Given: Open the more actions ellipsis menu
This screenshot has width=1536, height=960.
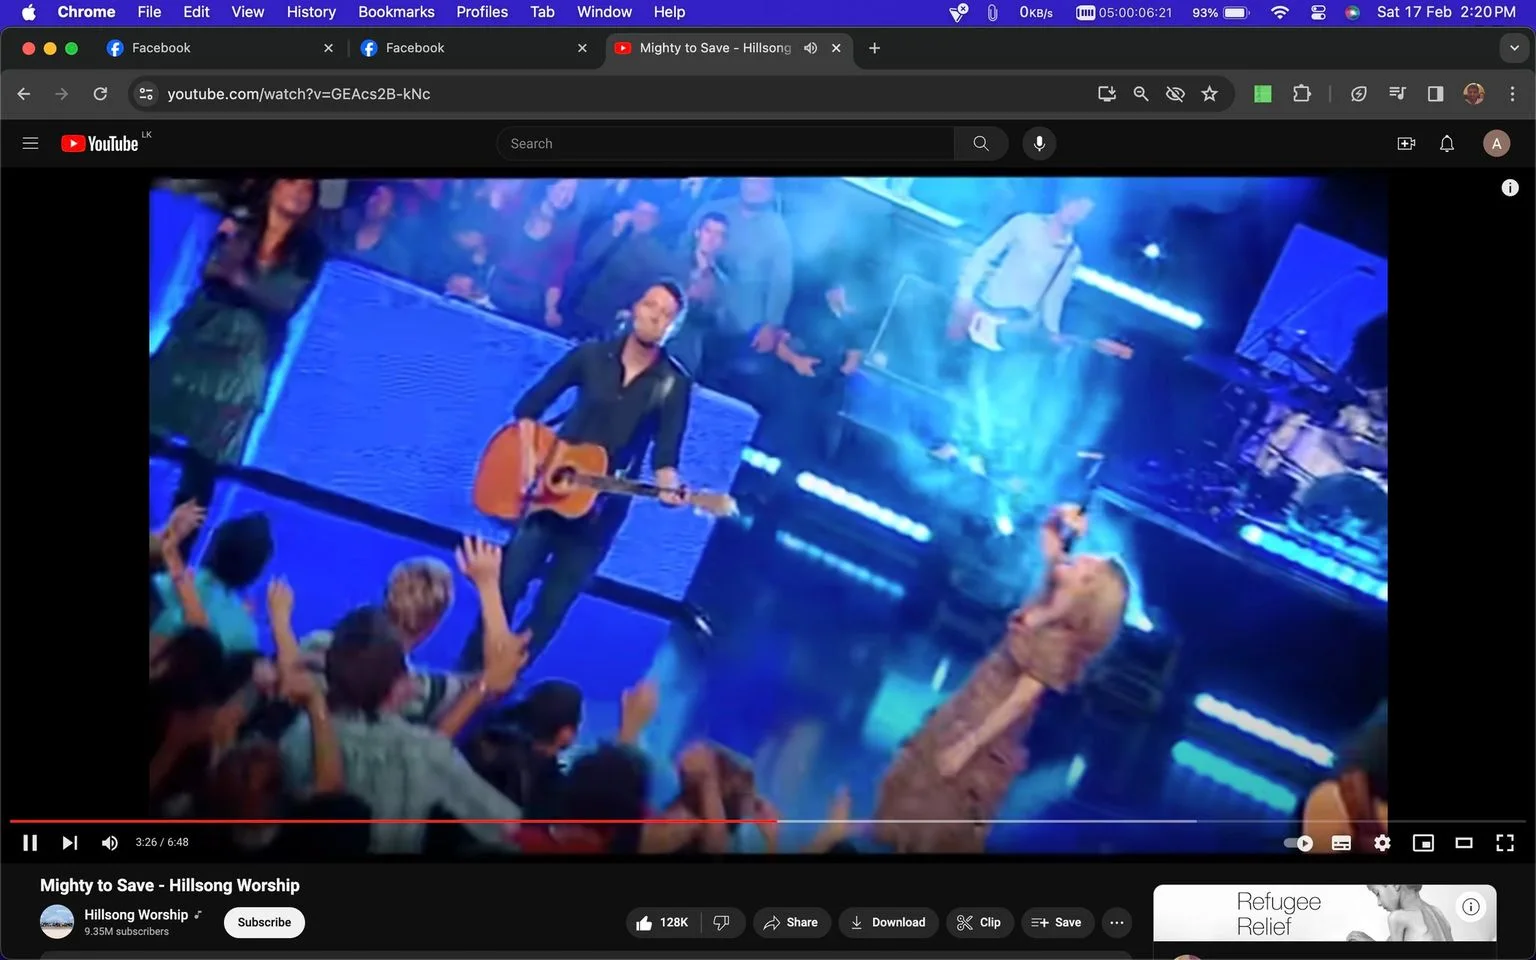Looking at the screenshot, I should 1117,922.
